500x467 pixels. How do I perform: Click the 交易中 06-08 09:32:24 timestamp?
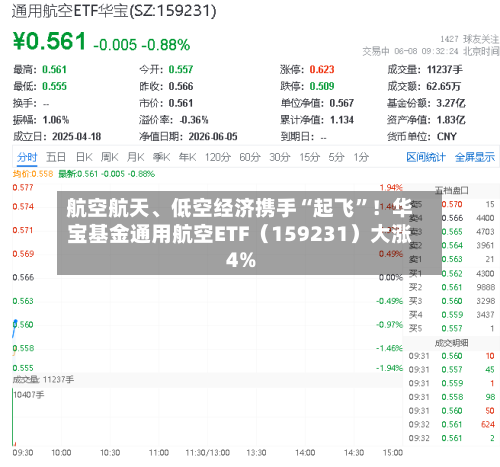coord(431,51)
